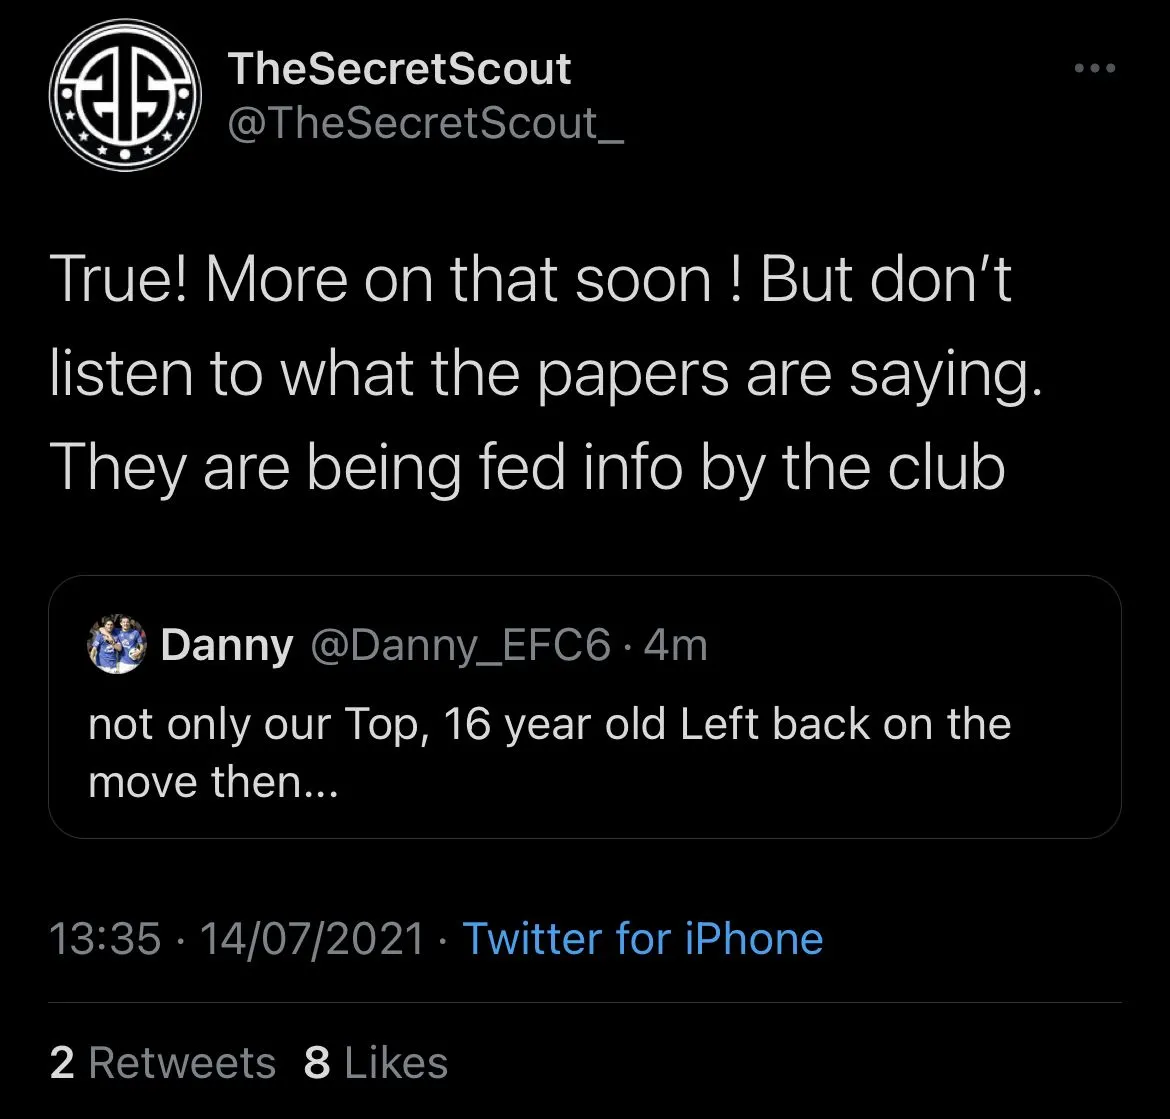Click the 13:35 tweet time

[105, 938]
